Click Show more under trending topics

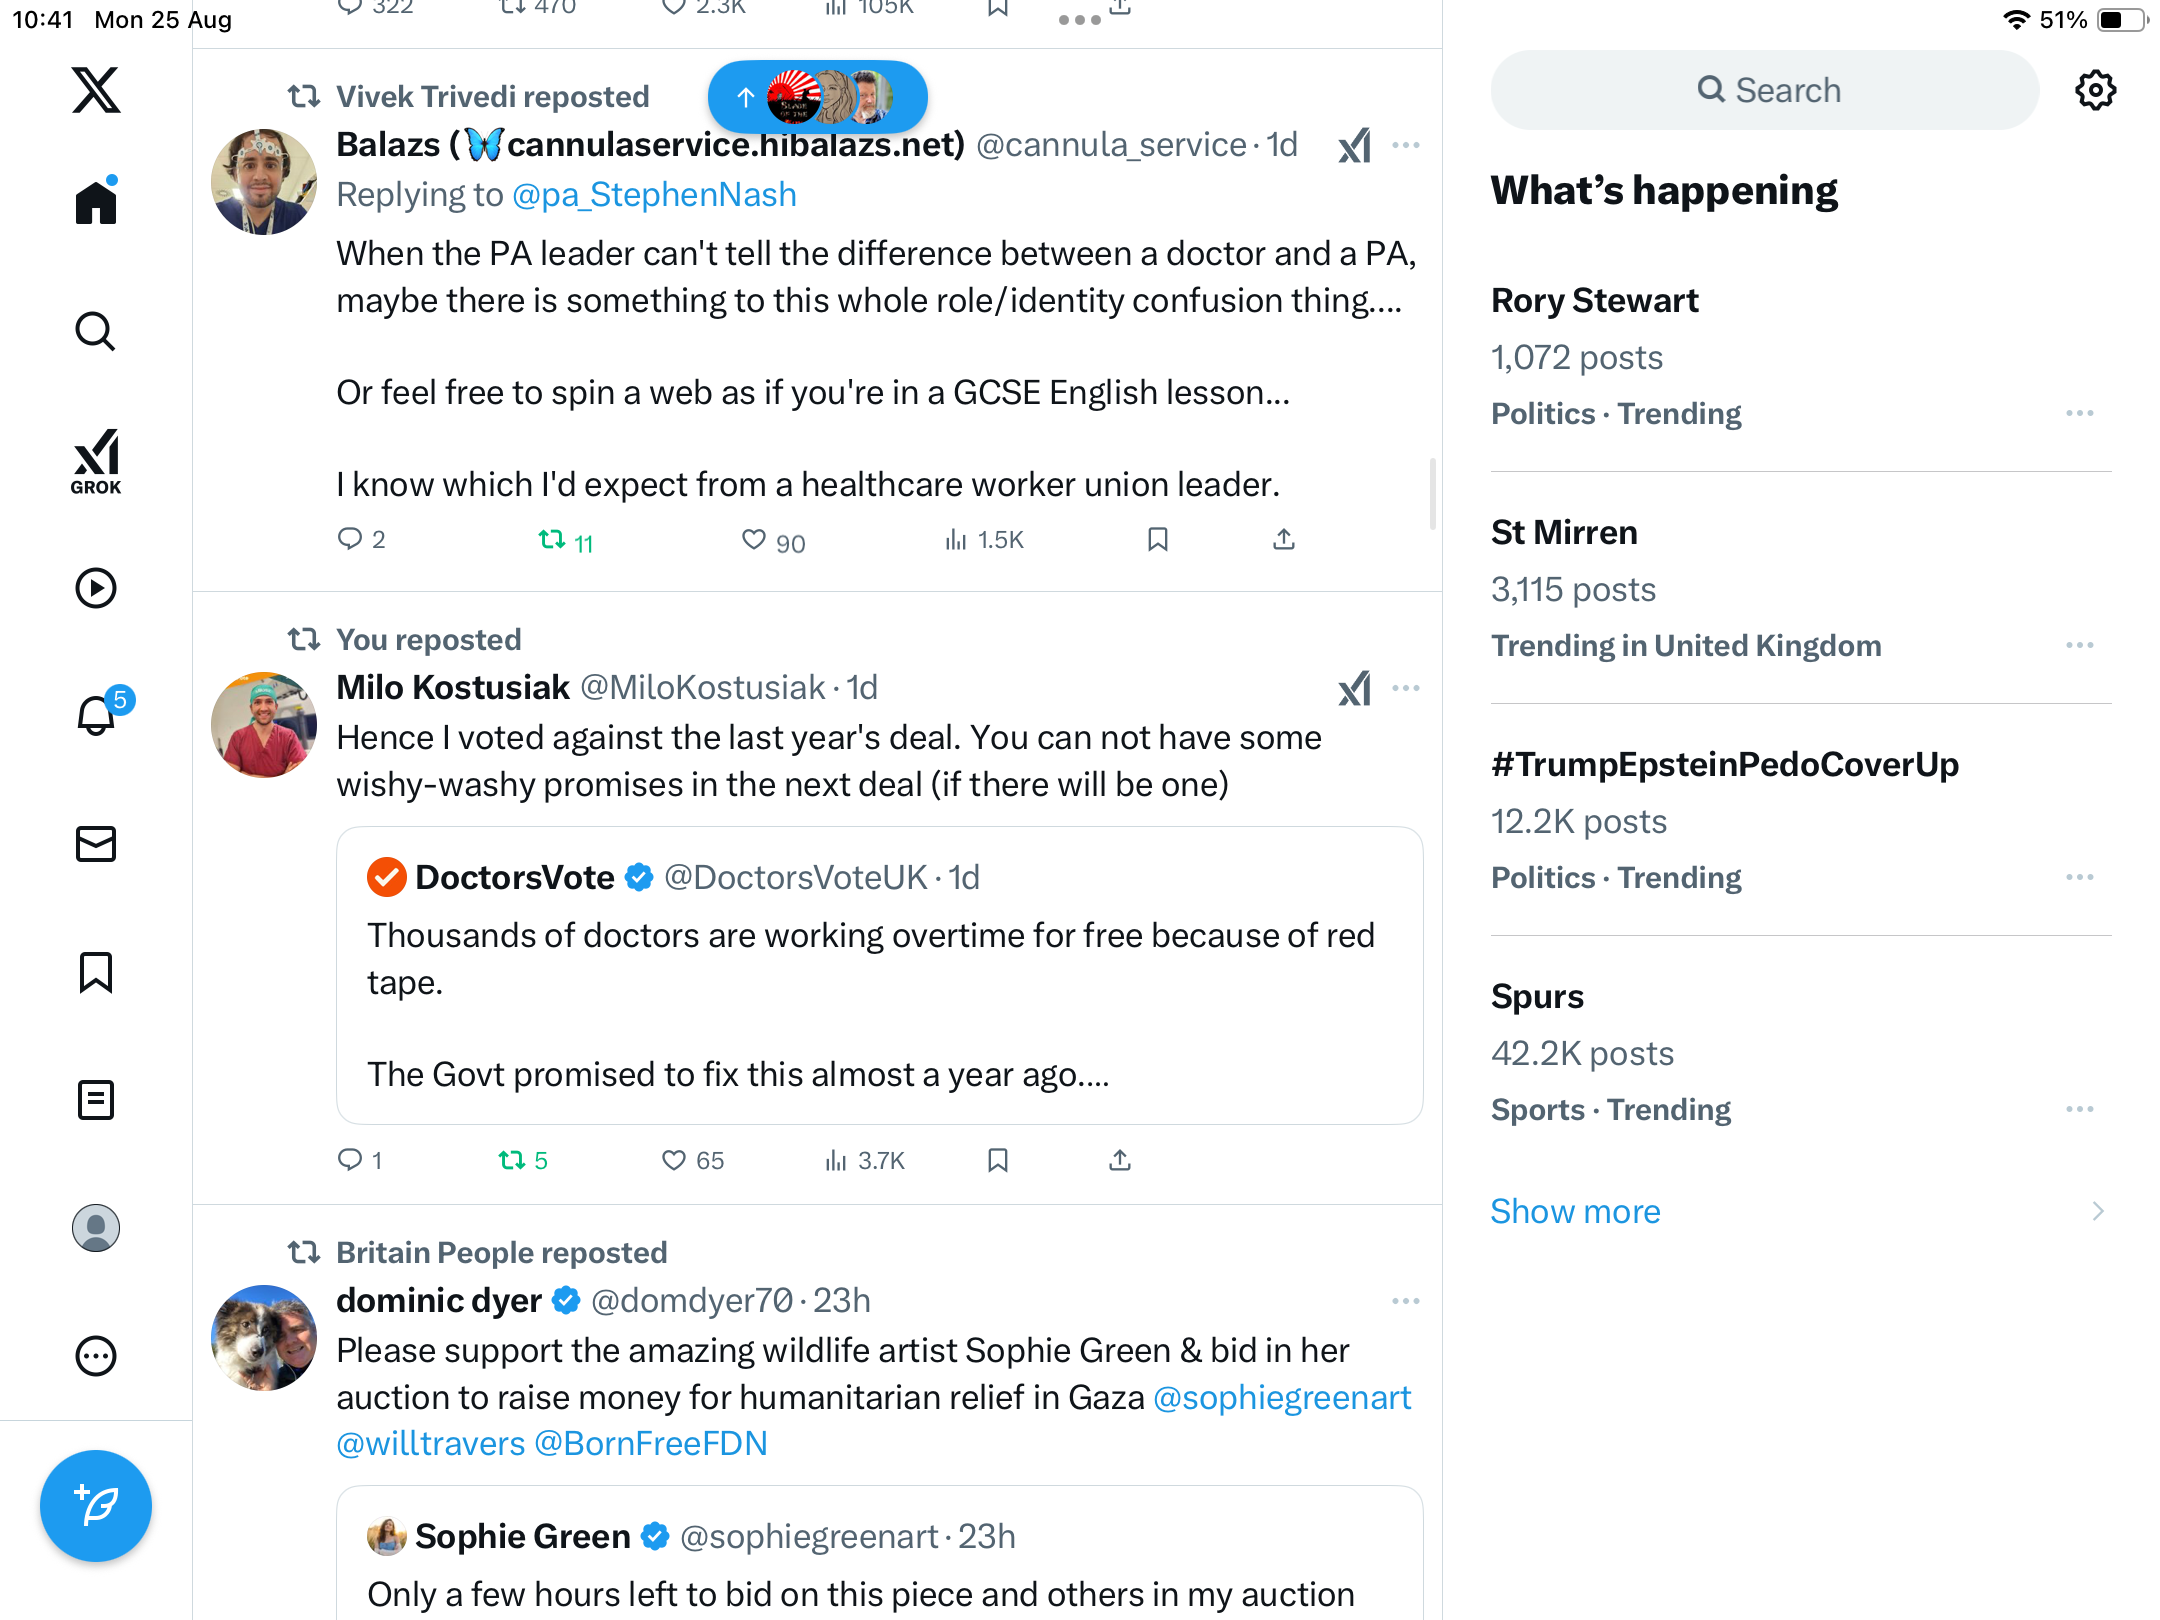click(1575, 1211)
